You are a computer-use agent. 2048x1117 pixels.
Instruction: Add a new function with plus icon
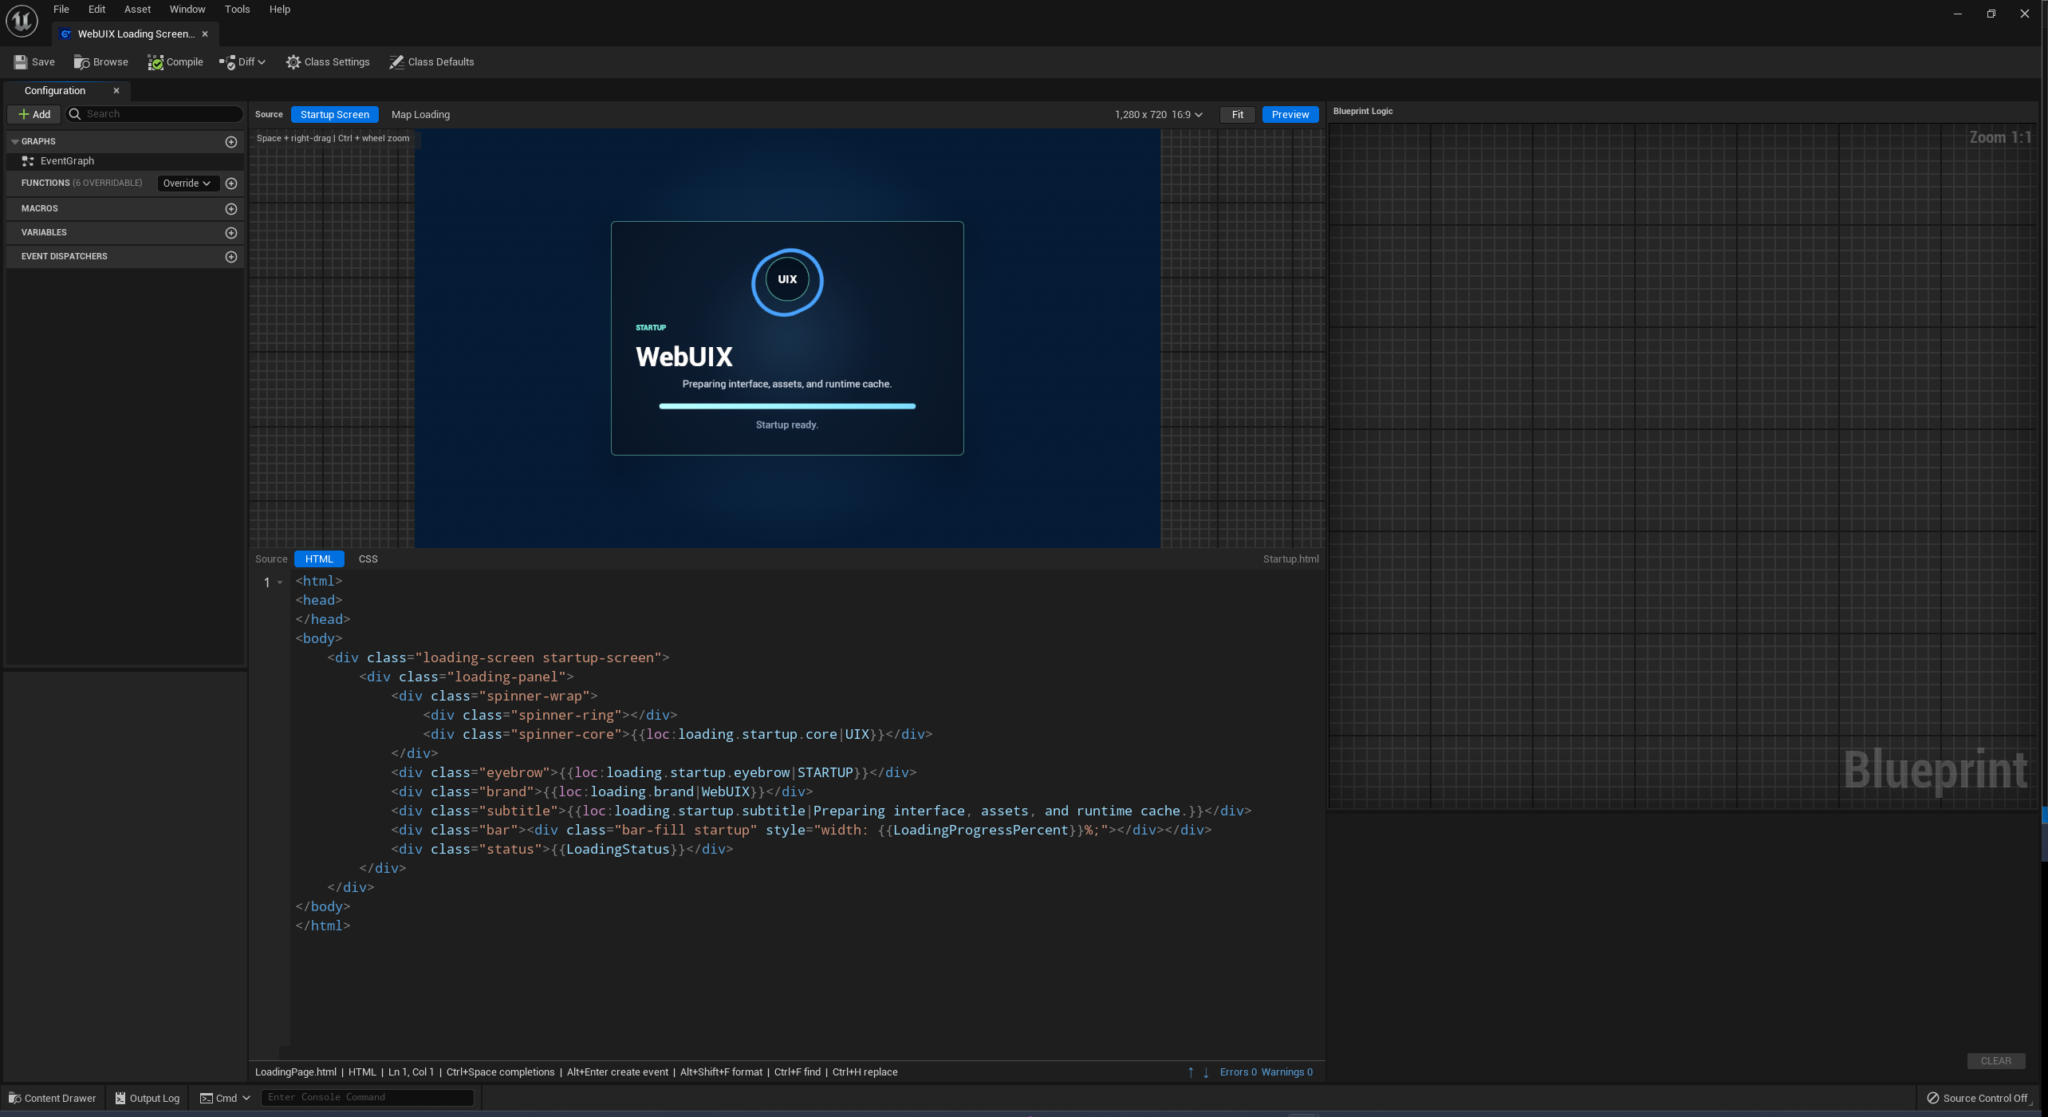pos(231,184)
